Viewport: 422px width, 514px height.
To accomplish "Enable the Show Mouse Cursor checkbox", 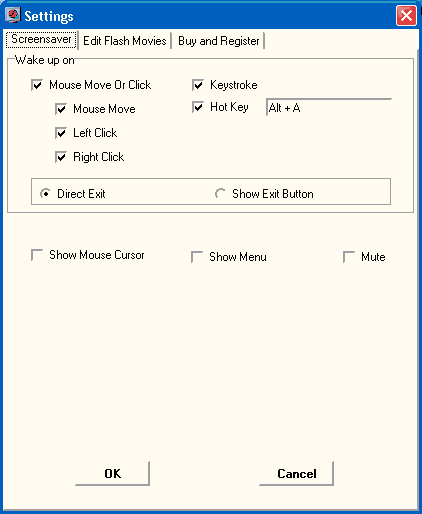I will click(37, 255).
